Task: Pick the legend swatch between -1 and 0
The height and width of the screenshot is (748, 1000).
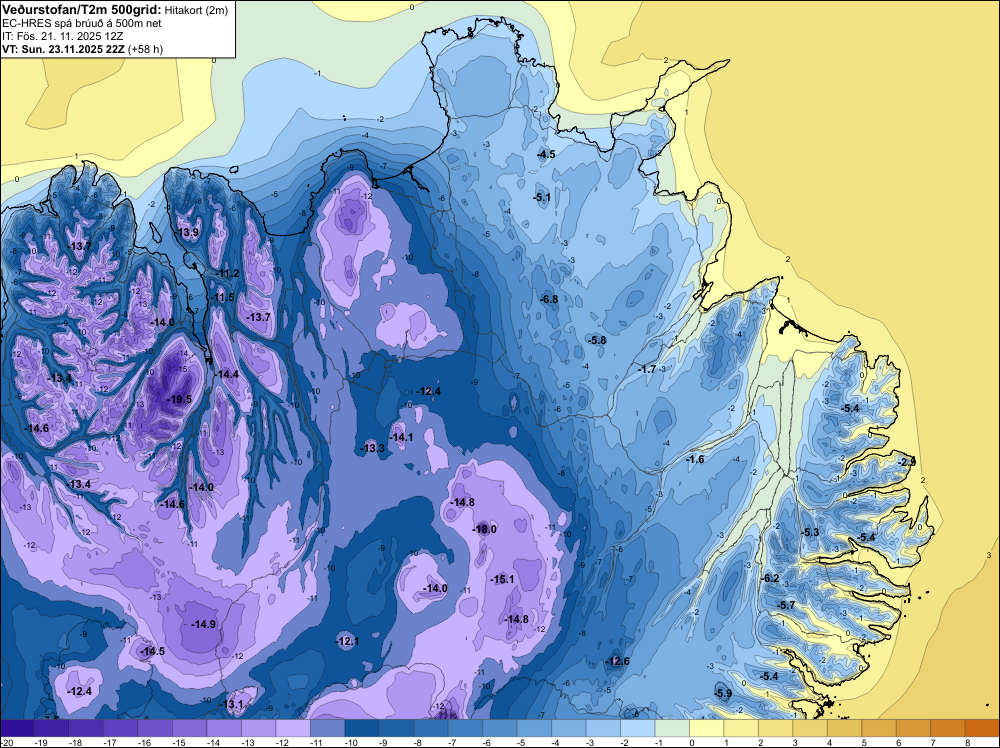Action: coord(672,728)
